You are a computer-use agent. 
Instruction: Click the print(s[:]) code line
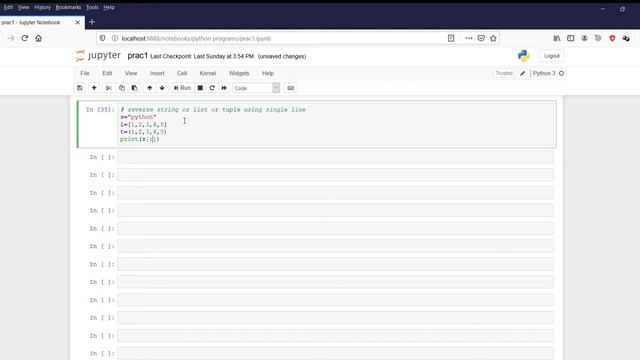140,139
